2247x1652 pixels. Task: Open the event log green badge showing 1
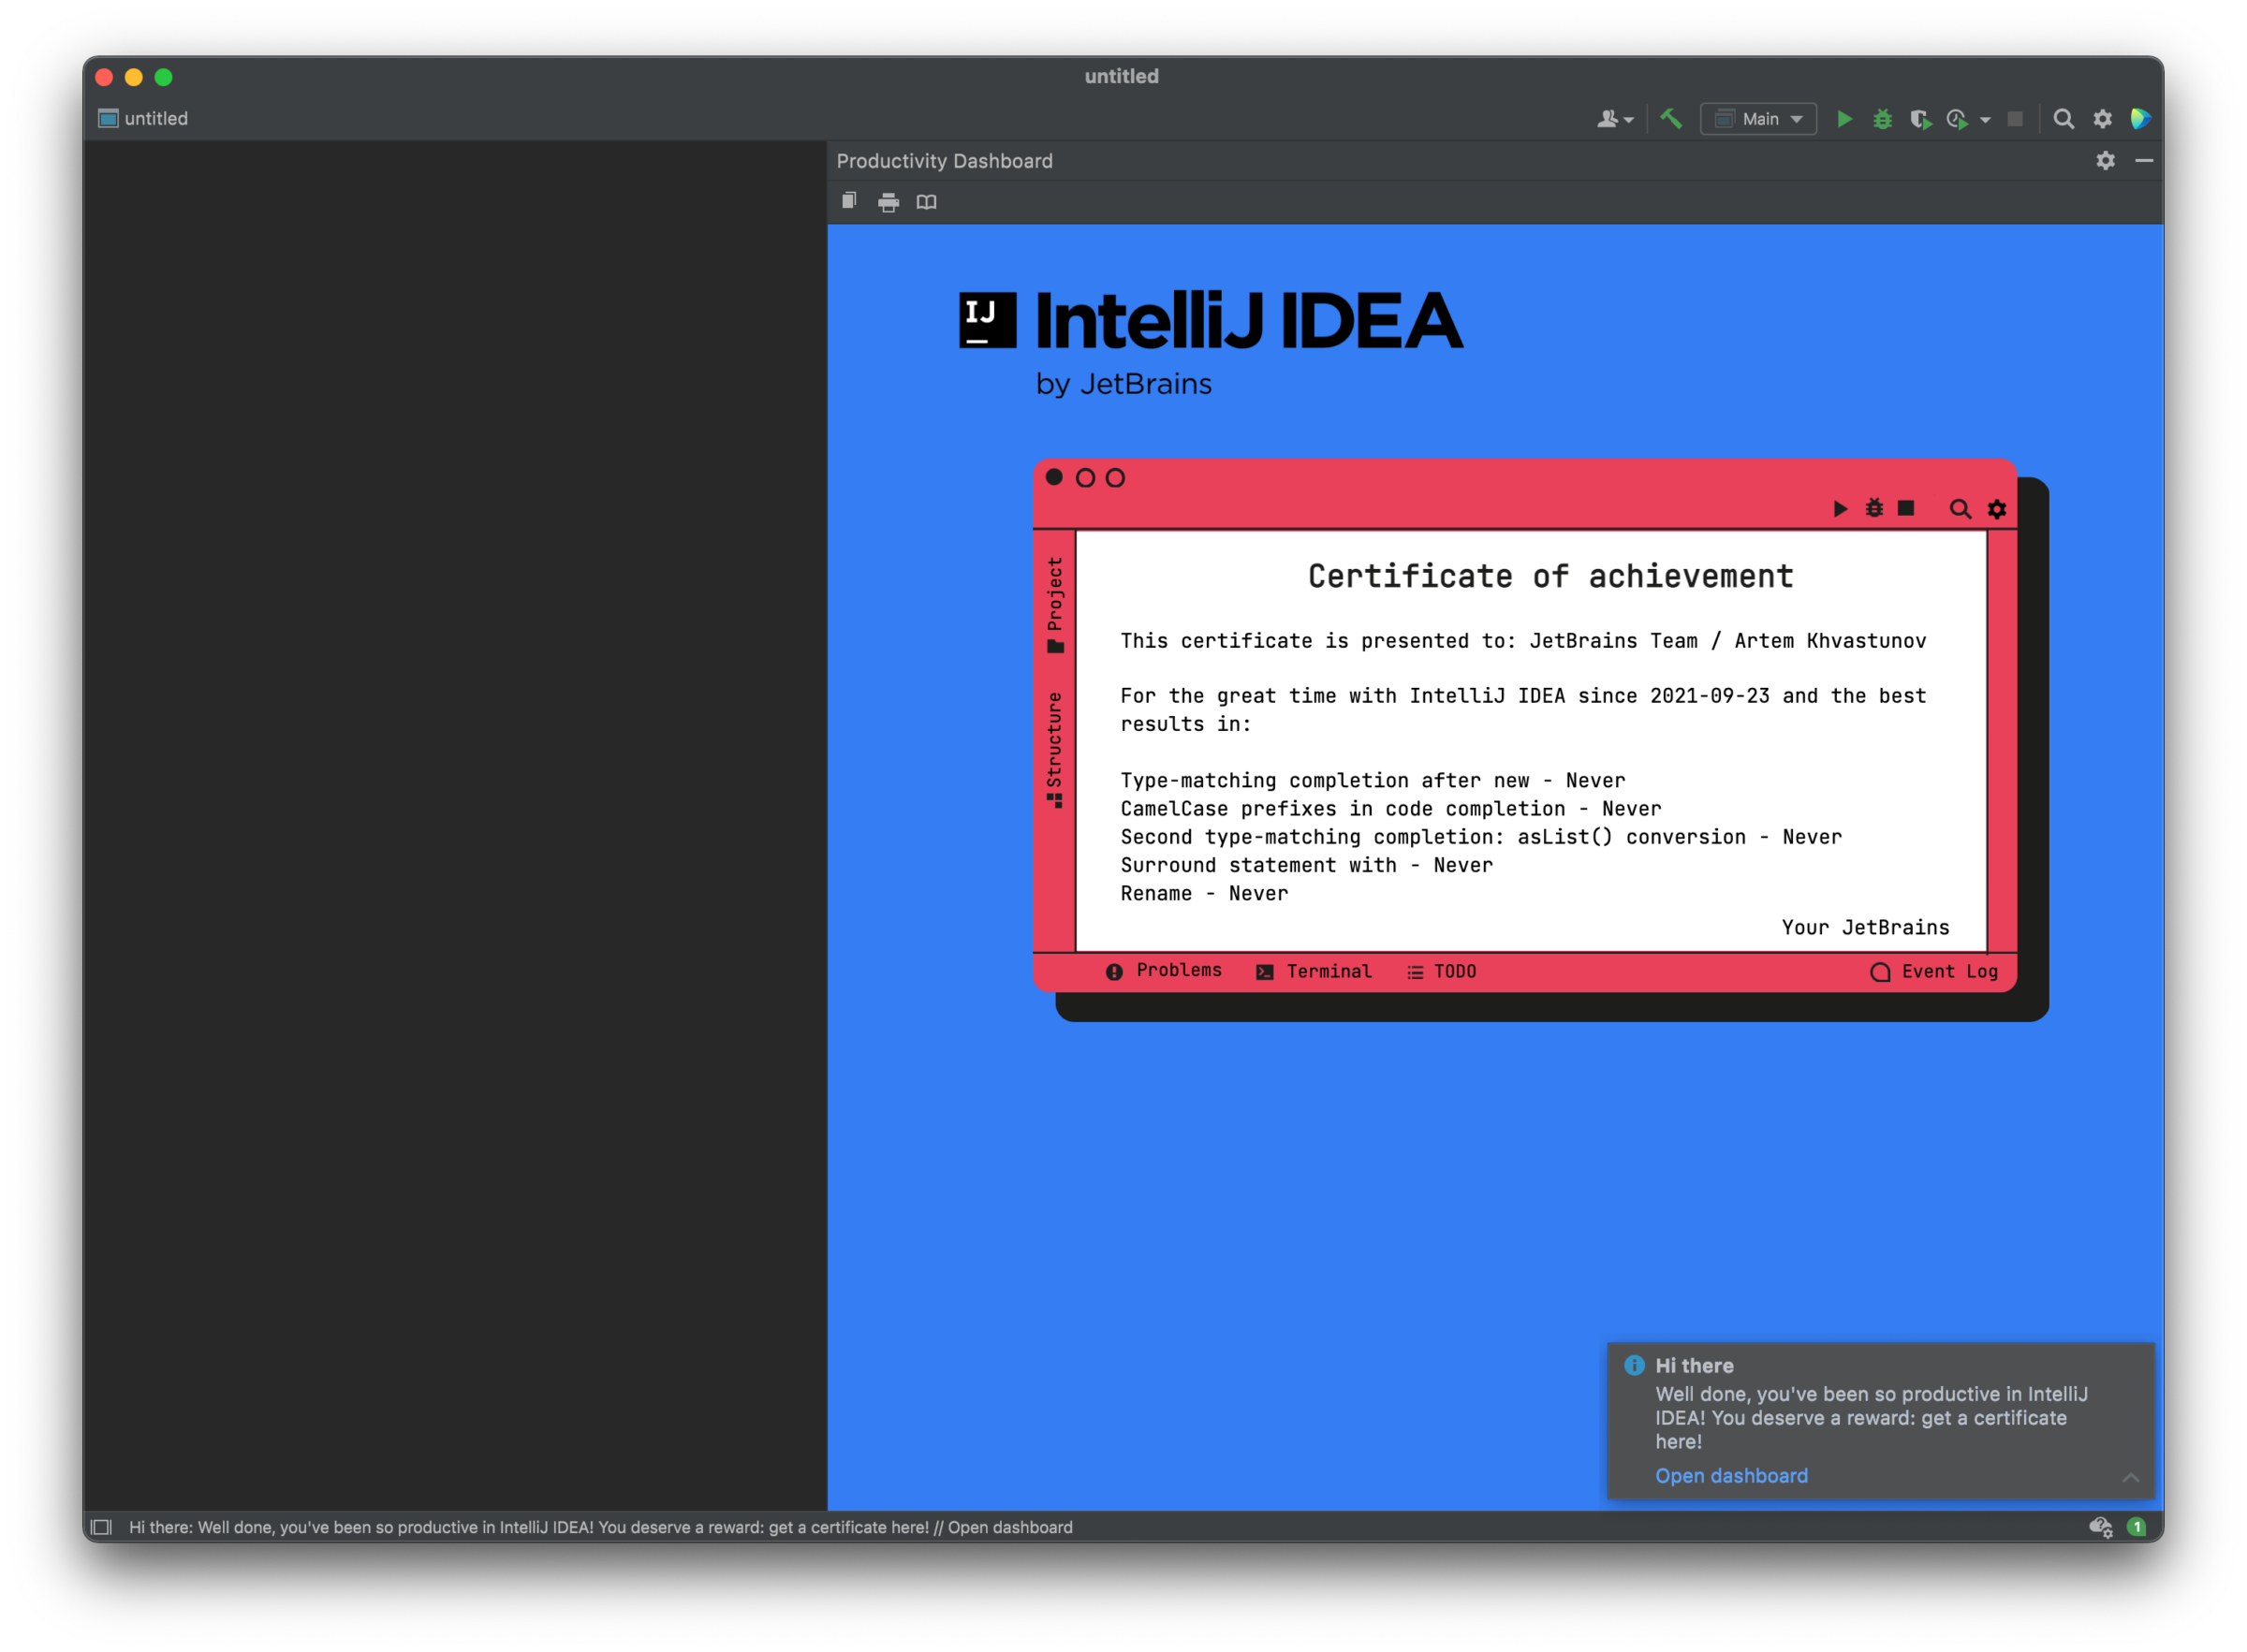pos(2136,1527)
